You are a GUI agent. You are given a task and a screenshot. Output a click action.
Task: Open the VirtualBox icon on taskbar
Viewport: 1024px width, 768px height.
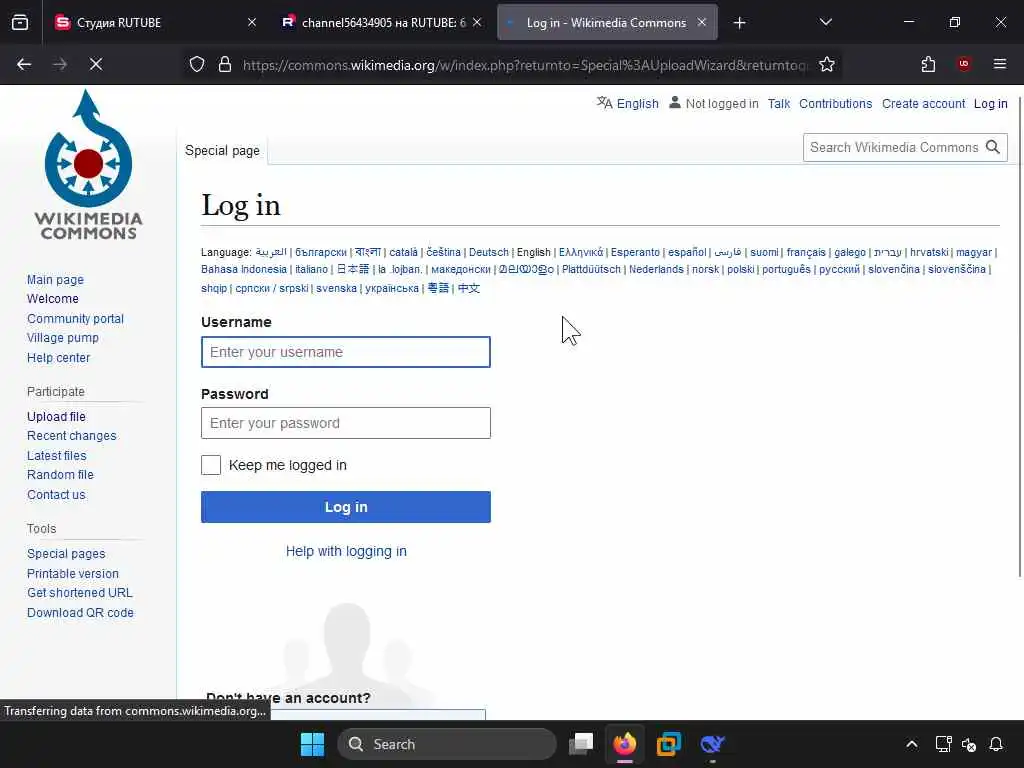[x=669, y=744]
